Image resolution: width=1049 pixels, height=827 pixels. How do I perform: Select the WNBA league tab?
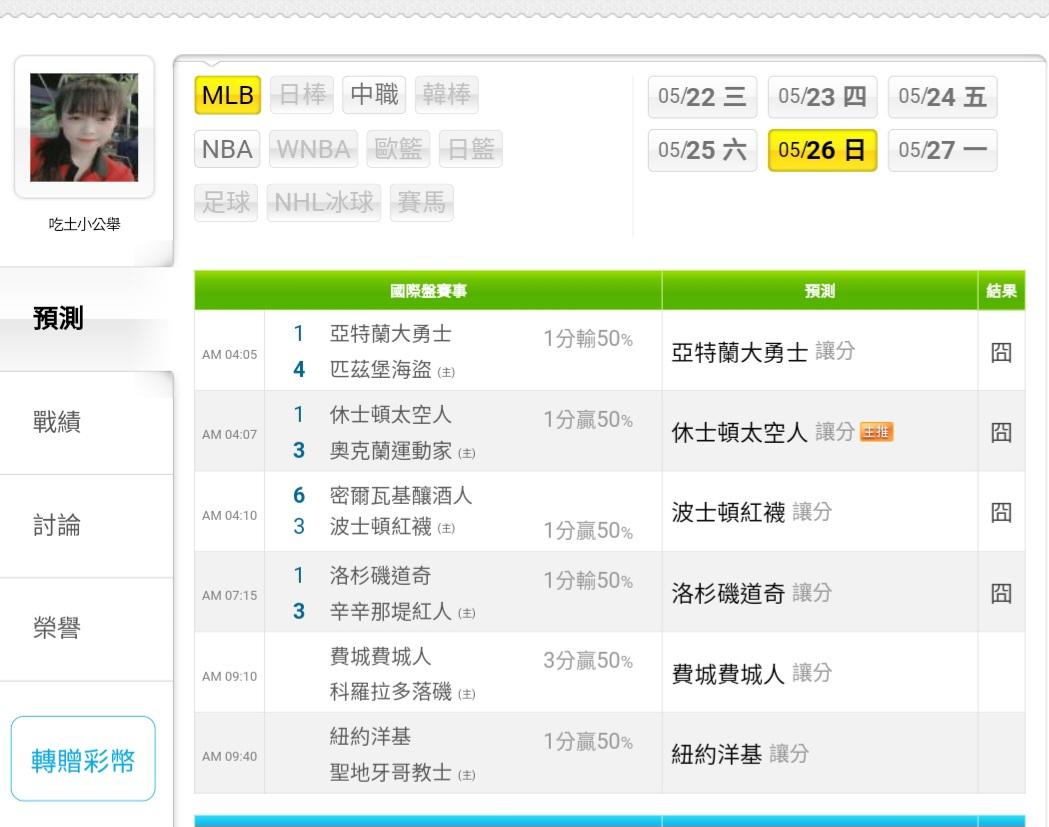[313, 149]
